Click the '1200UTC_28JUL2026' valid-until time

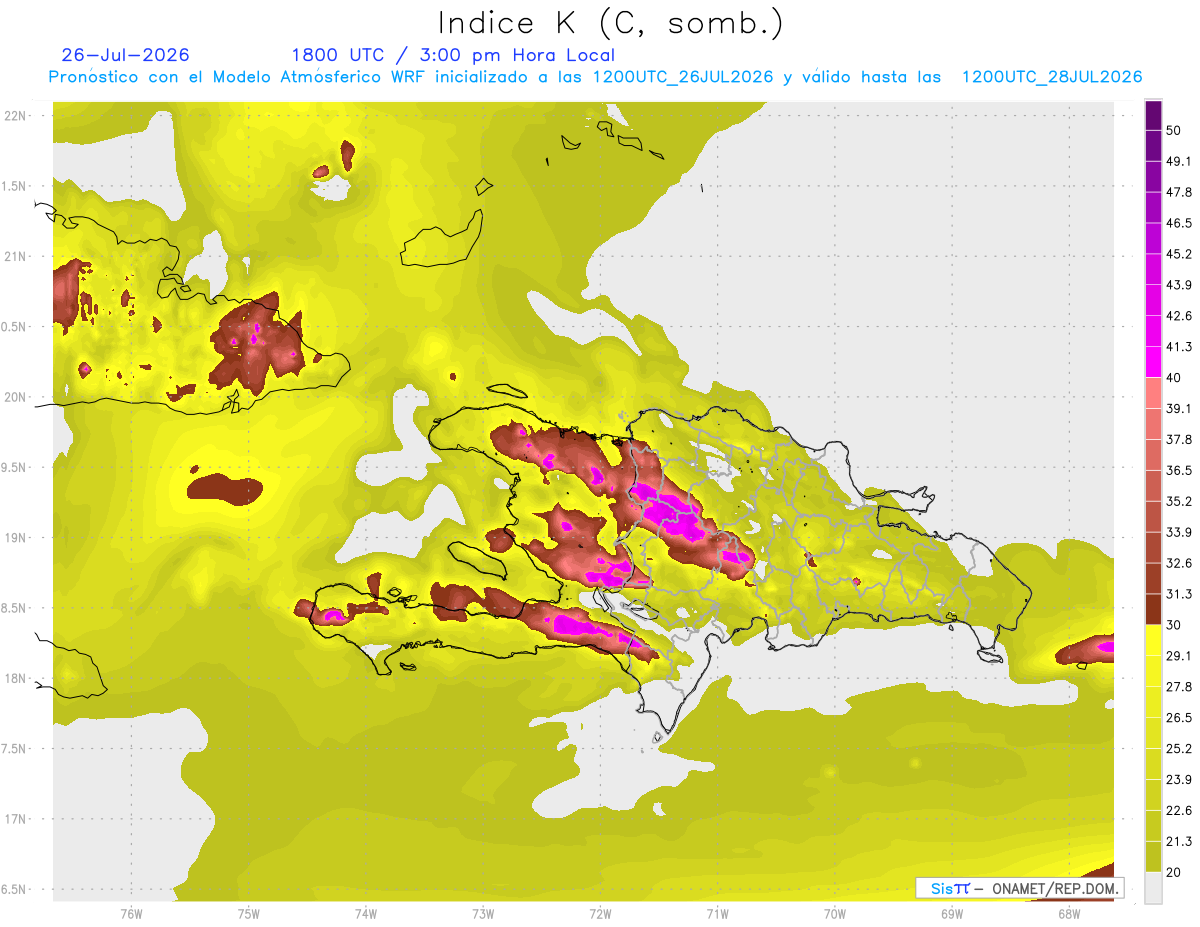click(x=1052, y=77)
